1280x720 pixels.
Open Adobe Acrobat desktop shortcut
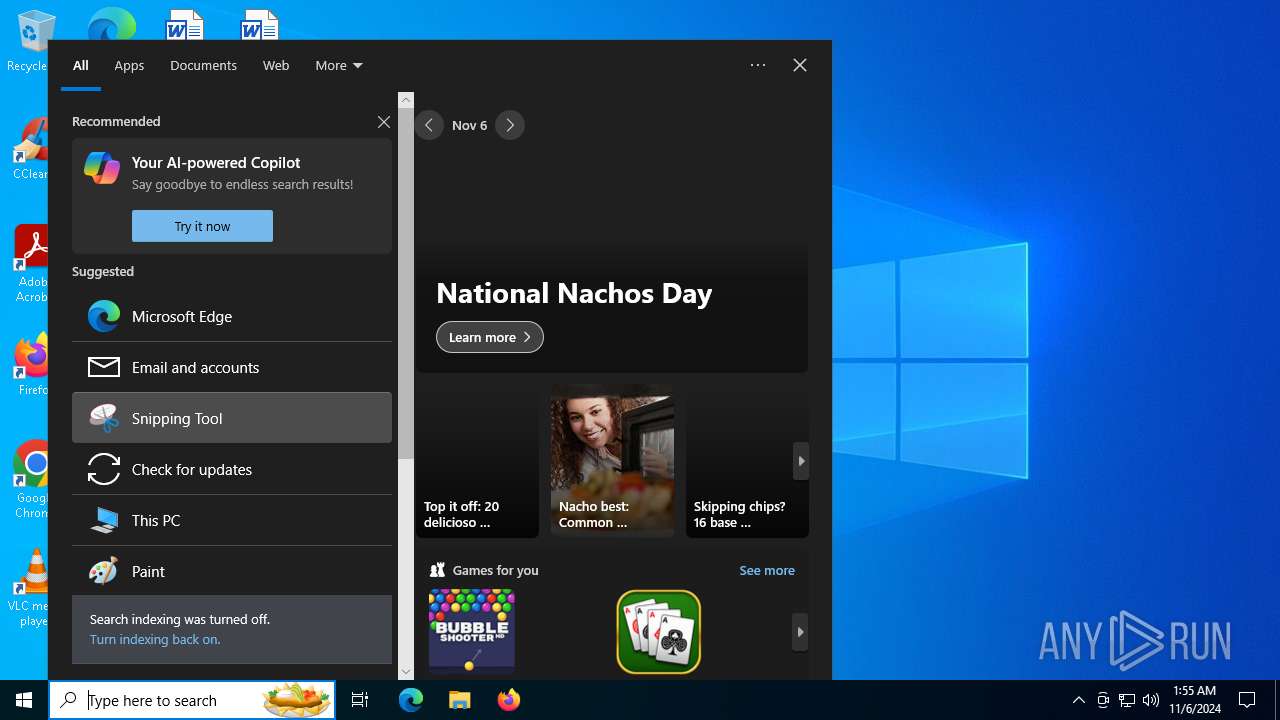click(32, 264)
